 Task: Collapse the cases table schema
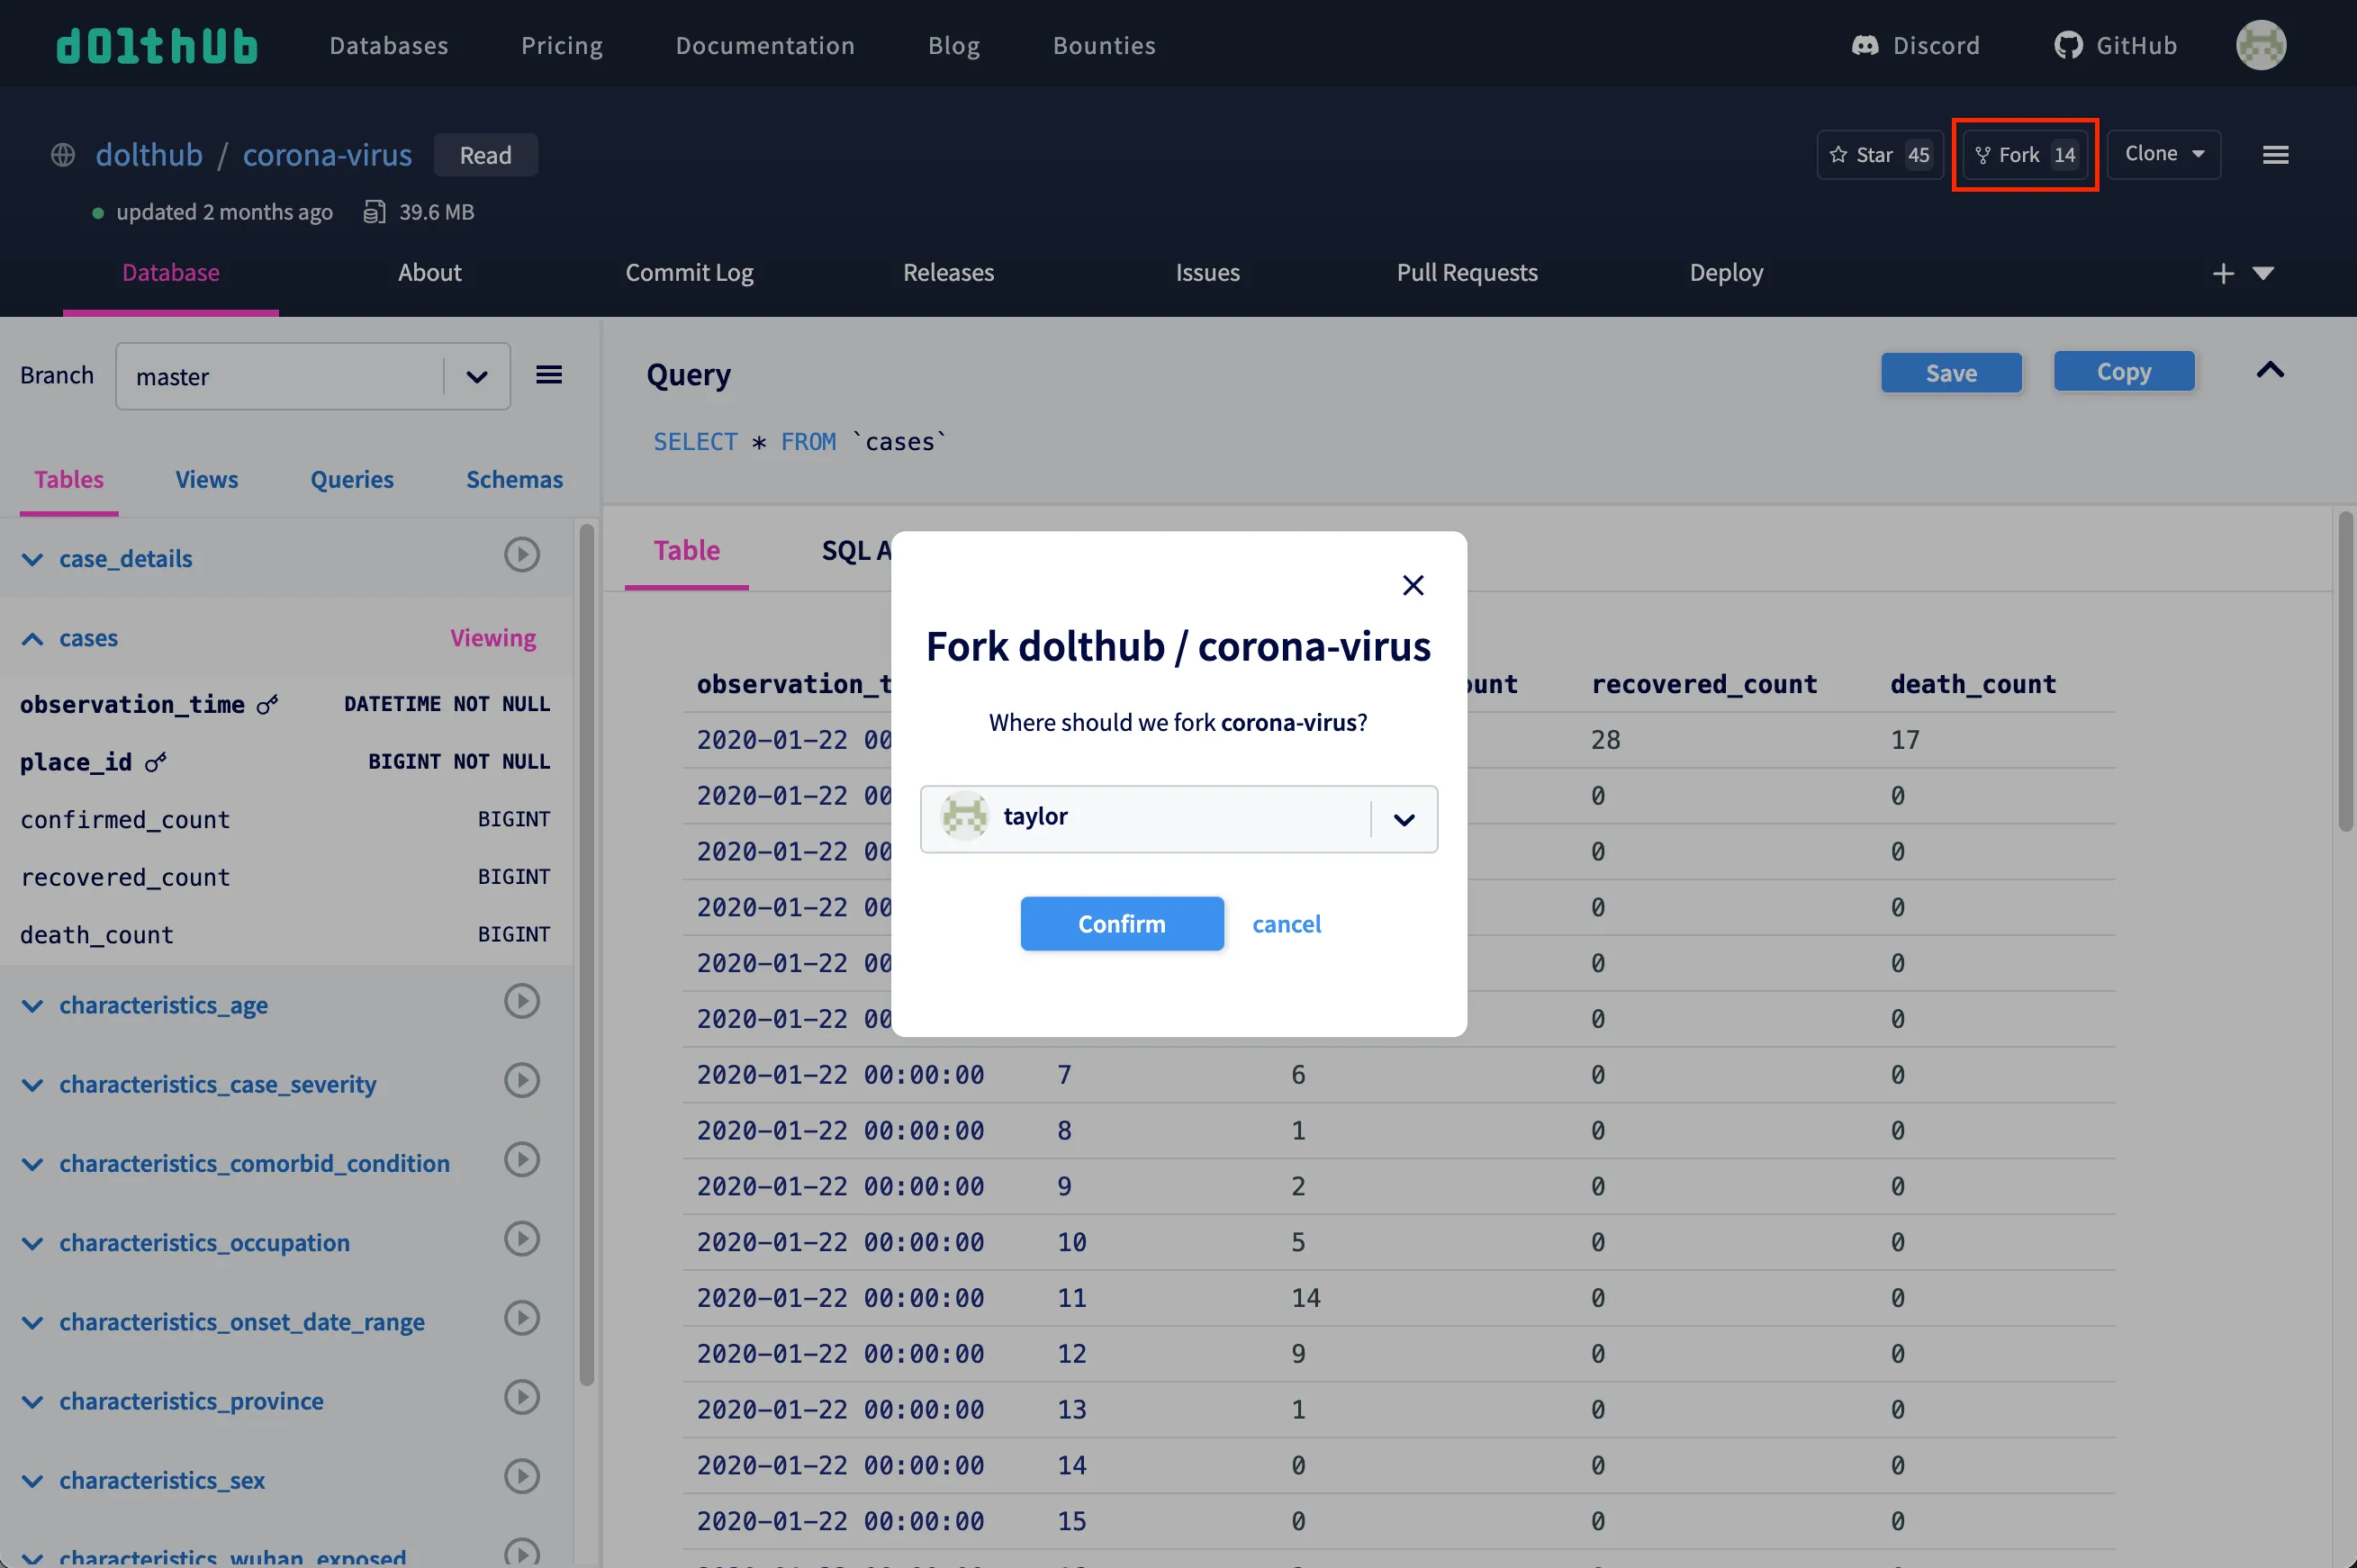pos(33,638)
